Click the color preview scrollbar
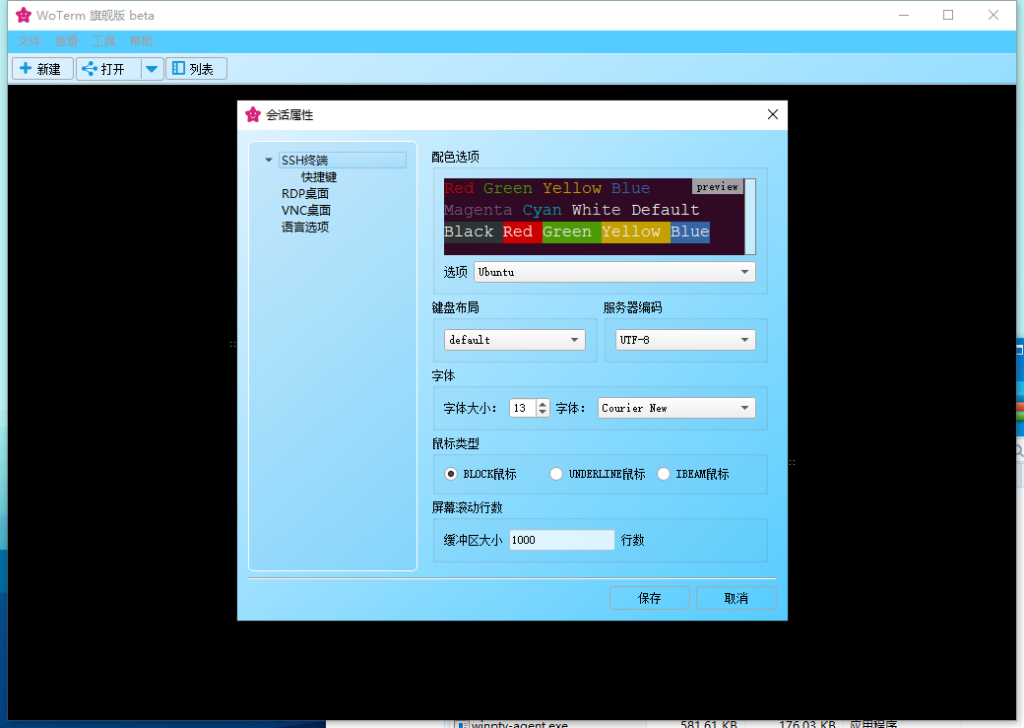The image size is (1024, 728). tap(750, 216)
